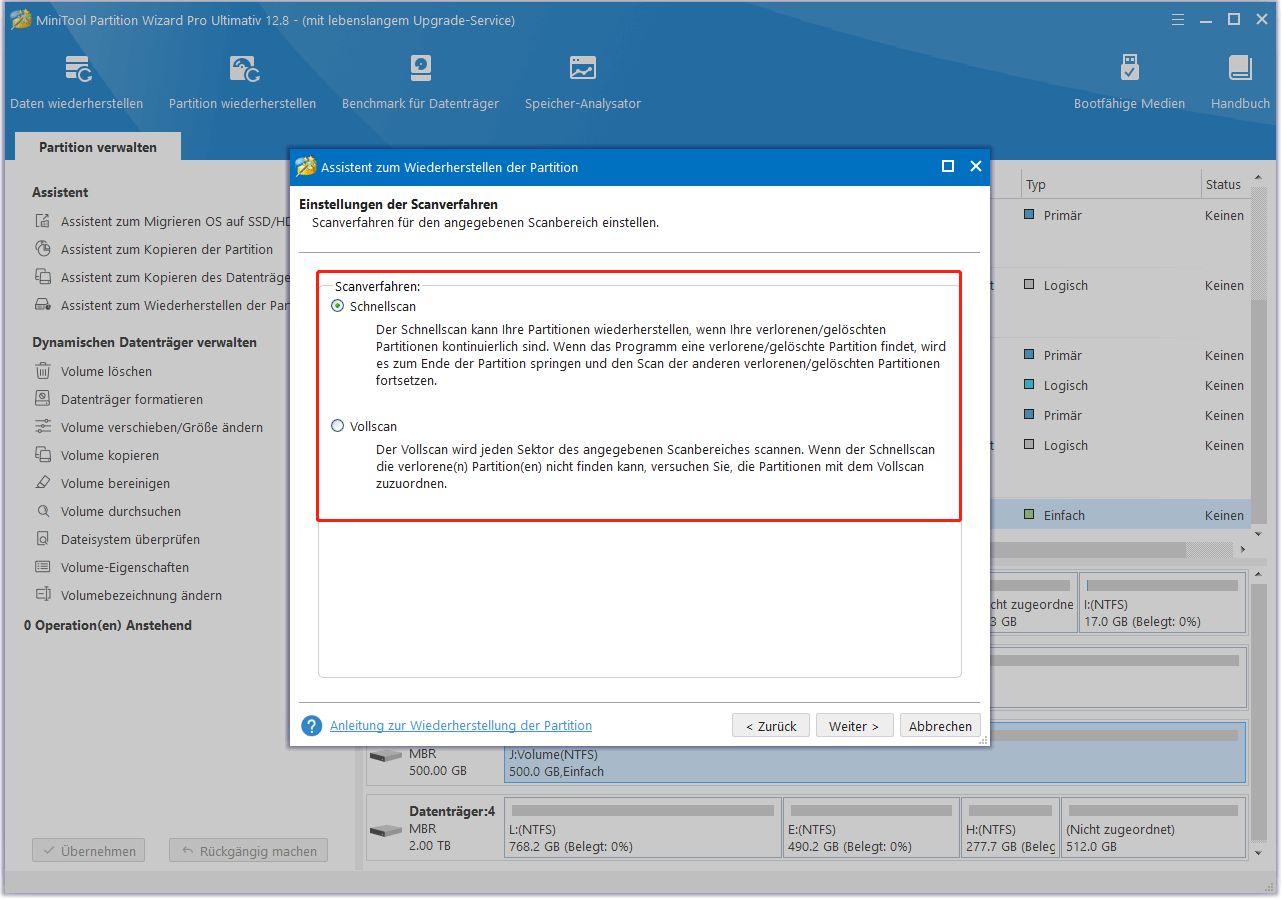Select the I:(NTFS) 17.0 GB partition
The width and height of the screenshot is (1283, 900).
pyautogui.click(x=1163, y=602)
